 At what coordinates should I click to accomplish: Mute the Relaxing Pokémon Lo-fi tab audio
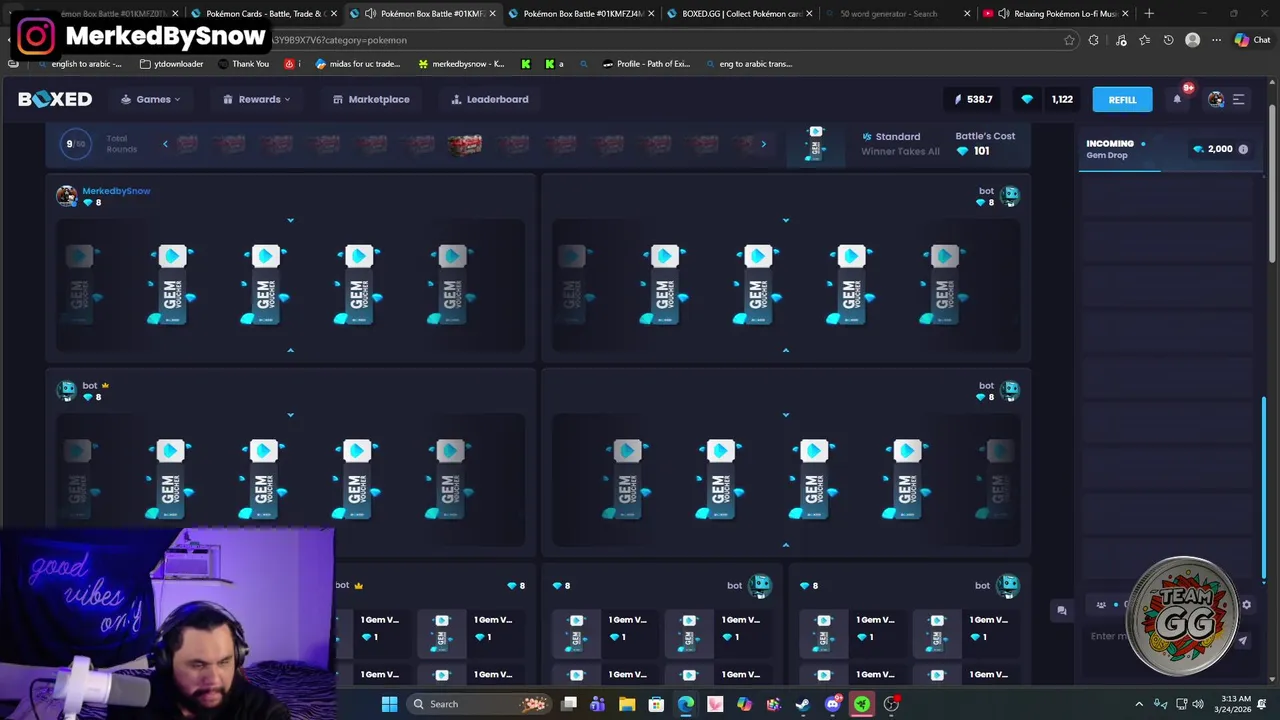pyautogui.click(x=1003, y=14)
